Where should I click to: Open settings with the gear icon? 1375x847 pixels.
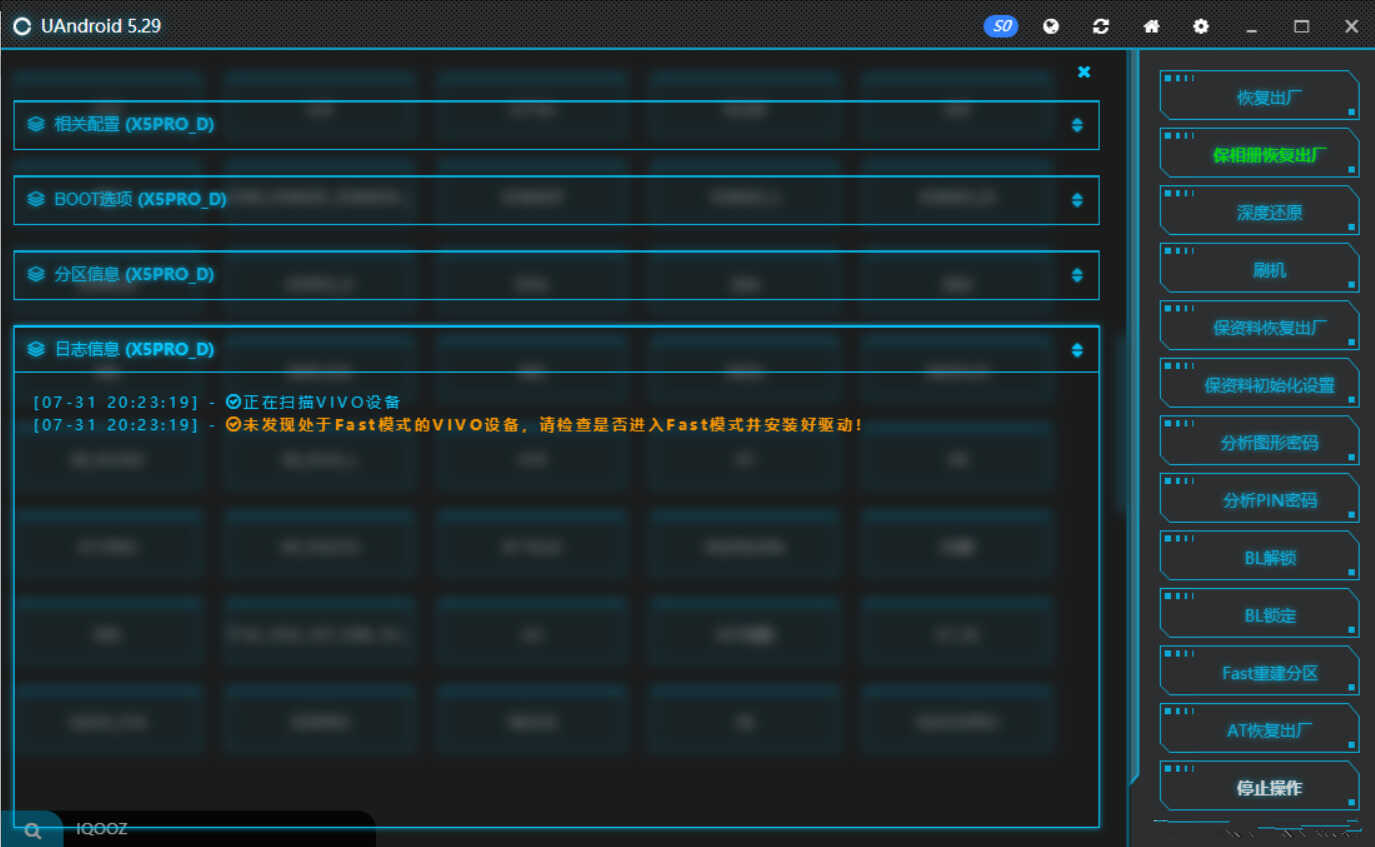point(1201,27)
